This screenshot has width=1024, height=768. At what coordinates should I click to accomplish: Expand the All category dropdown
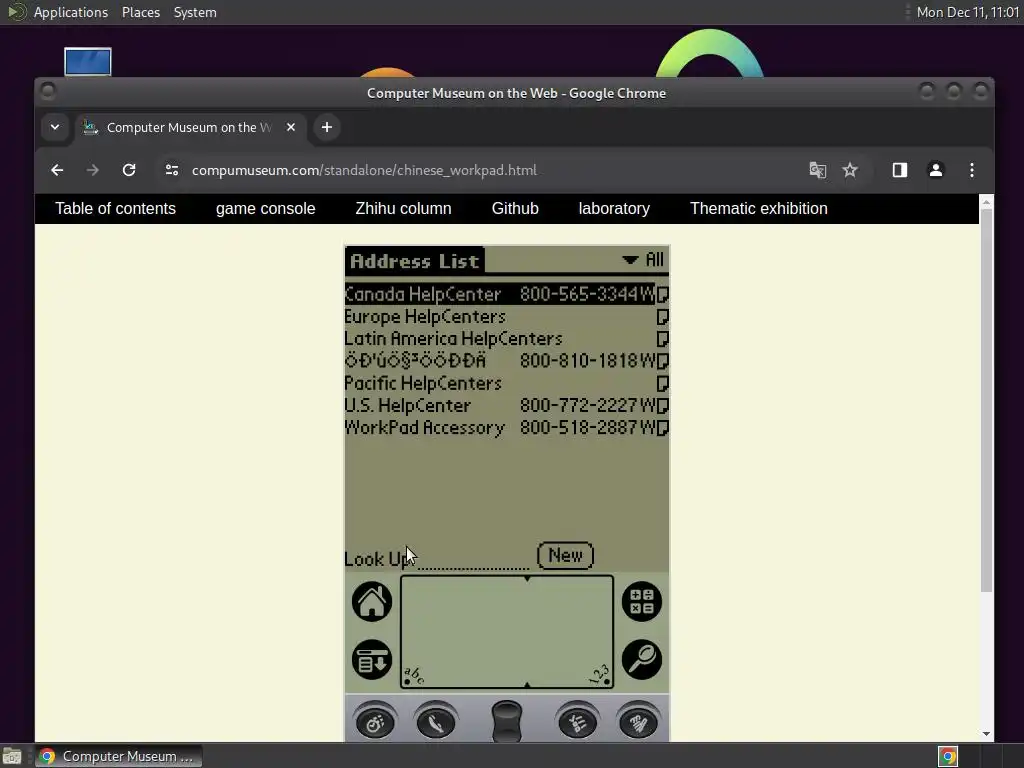[x=643, y=260]
